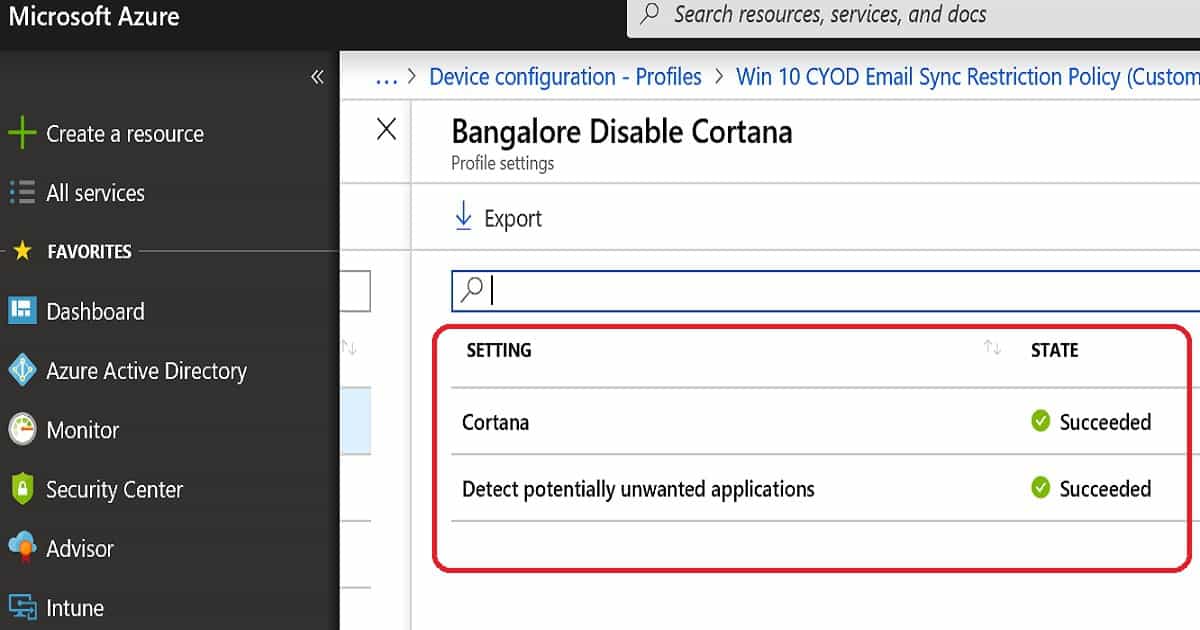Sort by SETTING column arrows
This screenshot has height=630, width=1200.
(992, 348)
